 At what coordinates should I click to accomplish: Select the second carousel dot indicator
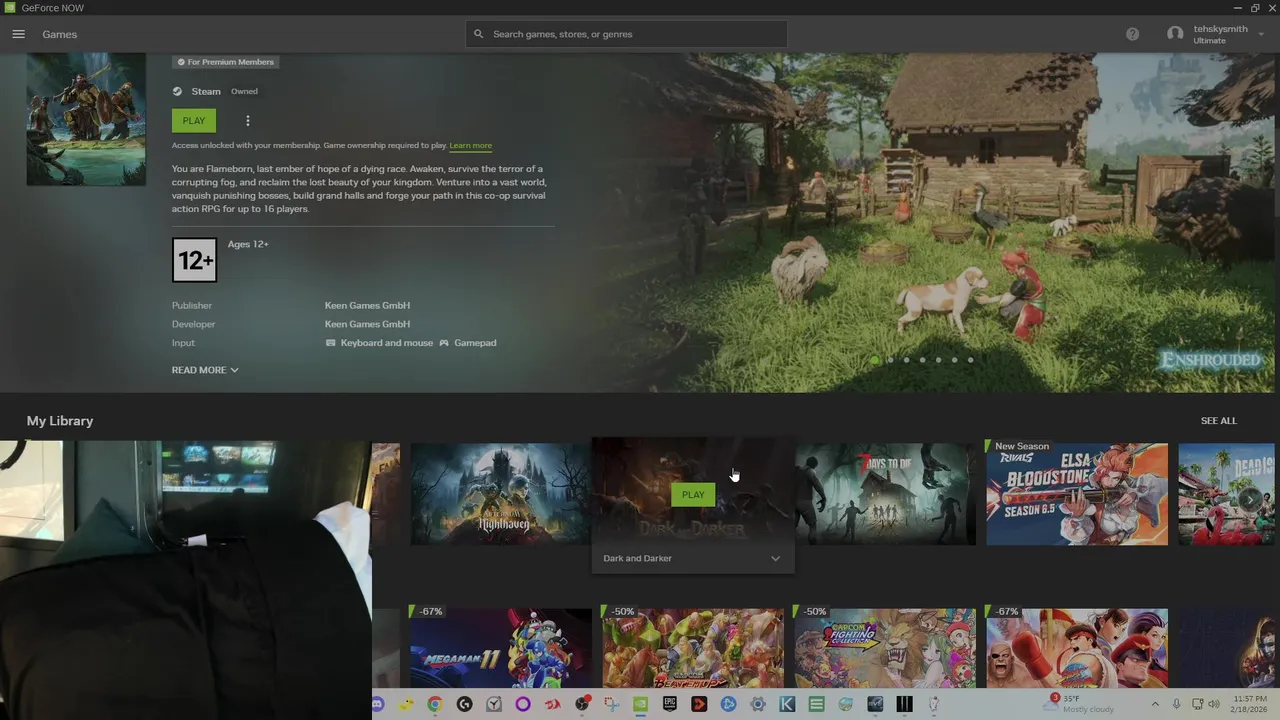891,360
